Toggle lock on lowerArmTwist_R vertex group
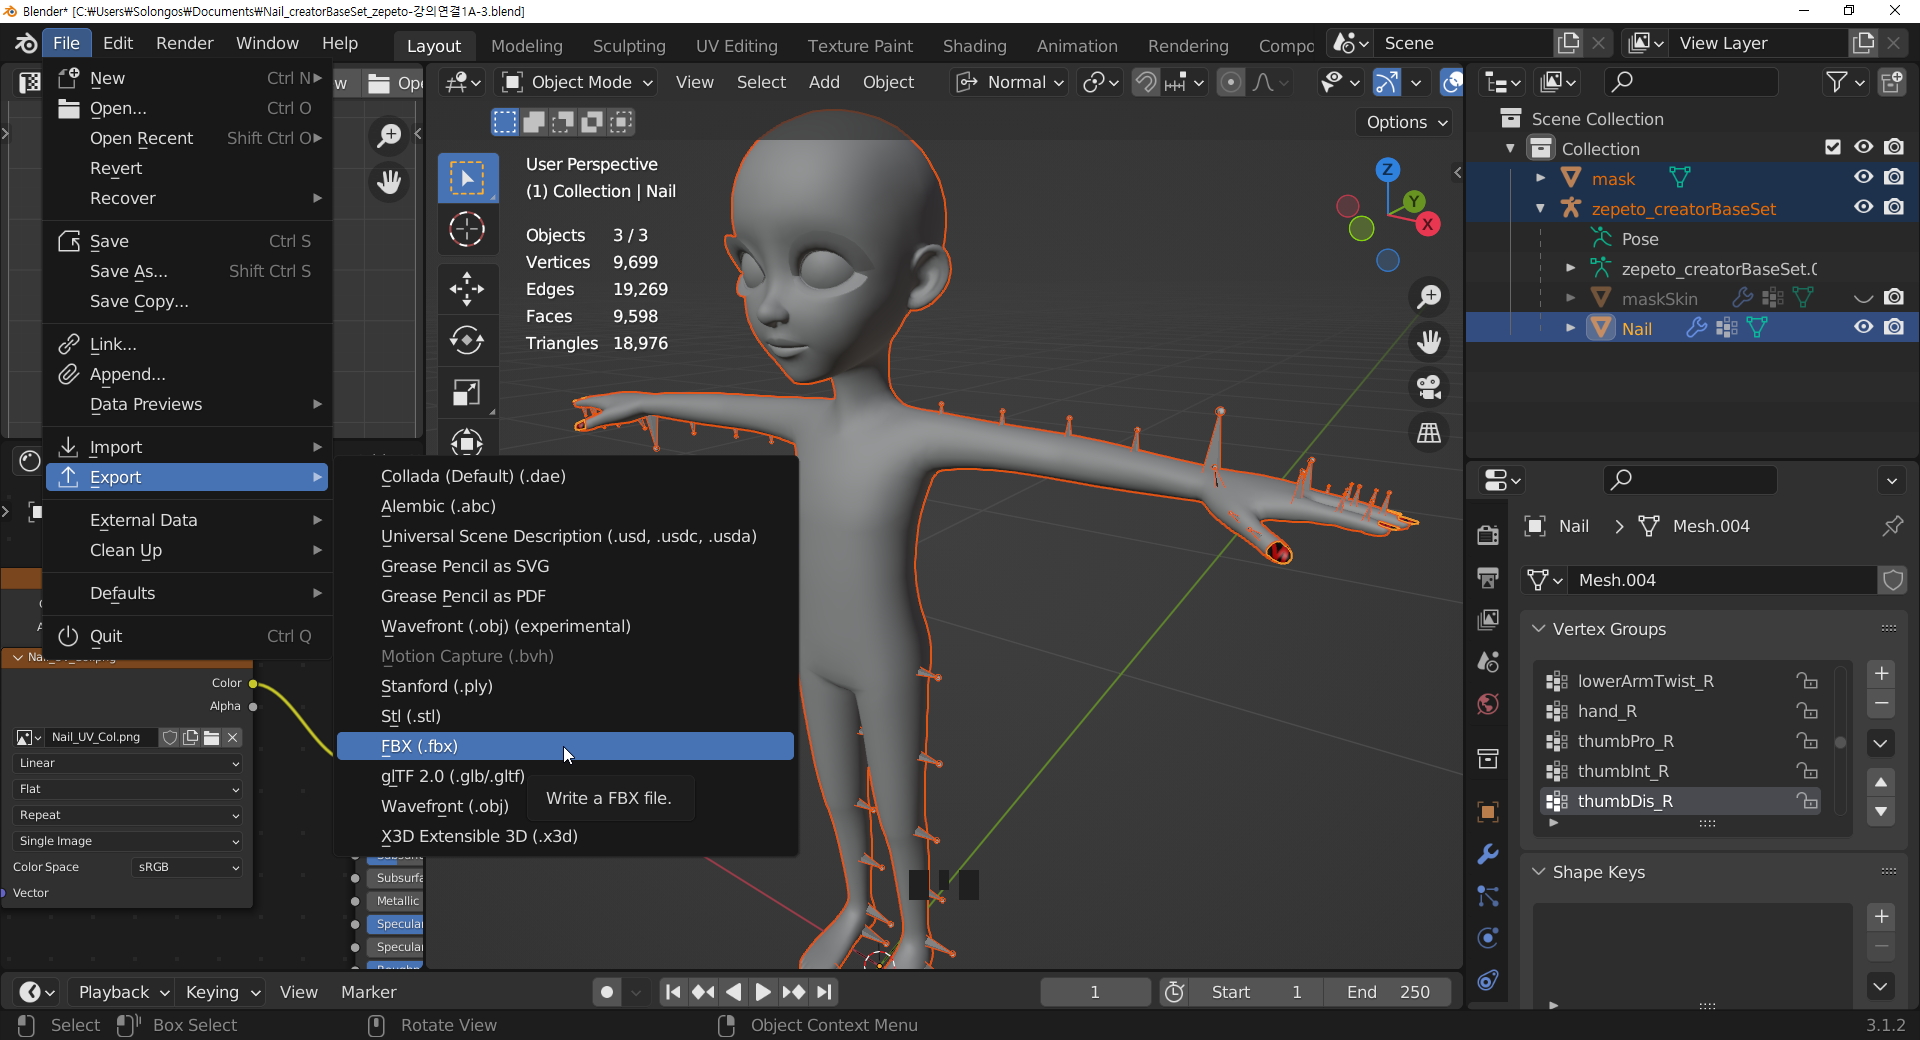The height and width of the screenshot is (1040, 1920). click(x=1807, y=681)
